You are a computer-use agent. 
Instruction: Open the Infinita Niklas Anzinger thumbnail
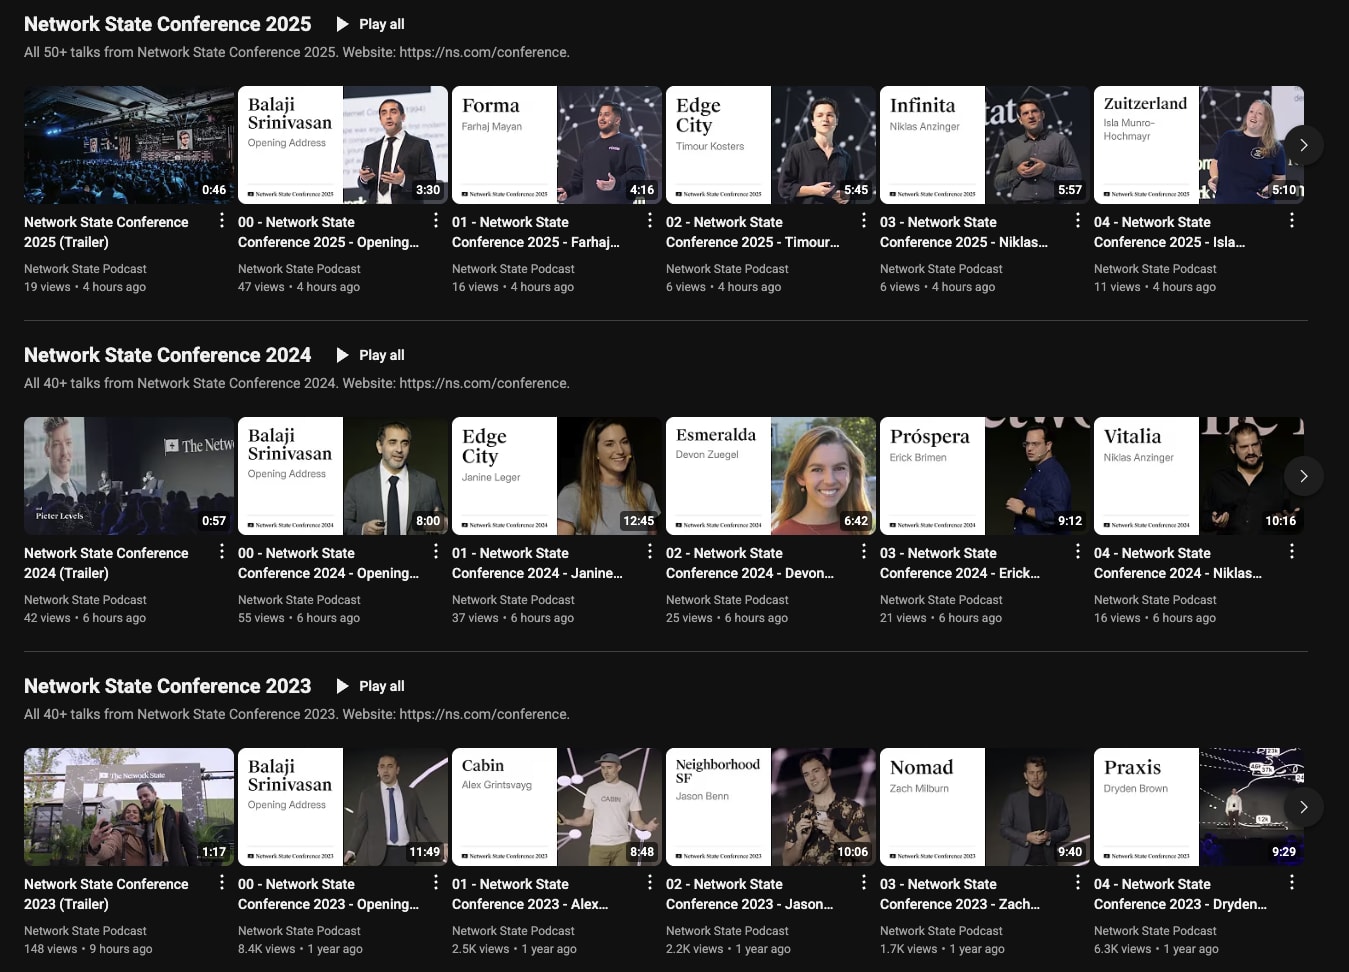(985, 145)
